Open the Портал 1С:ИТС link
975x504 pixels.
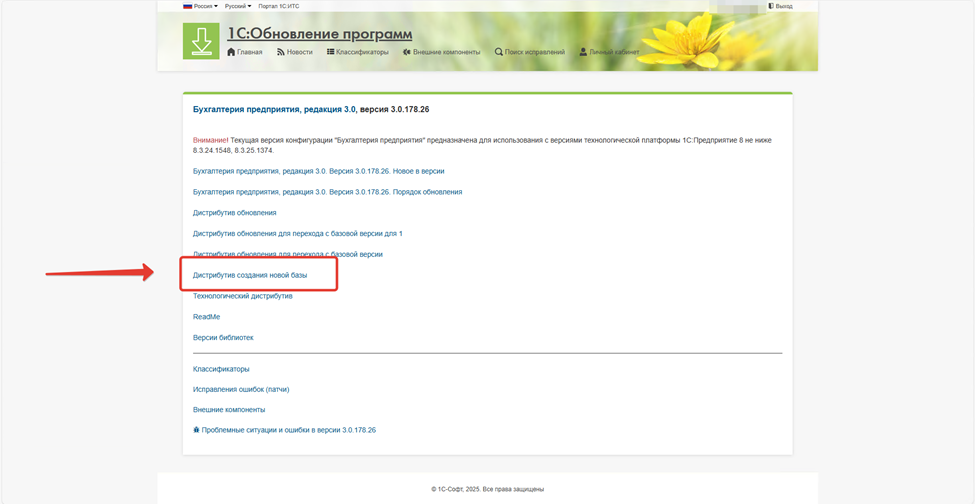click(277, 6)
